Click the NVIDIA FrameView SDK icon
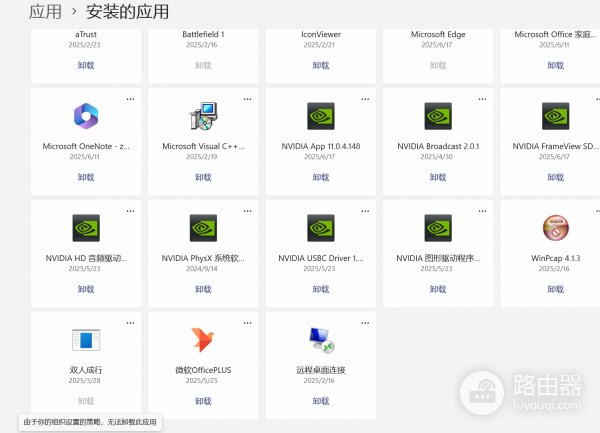600x433 pixels. coord(556,116)
